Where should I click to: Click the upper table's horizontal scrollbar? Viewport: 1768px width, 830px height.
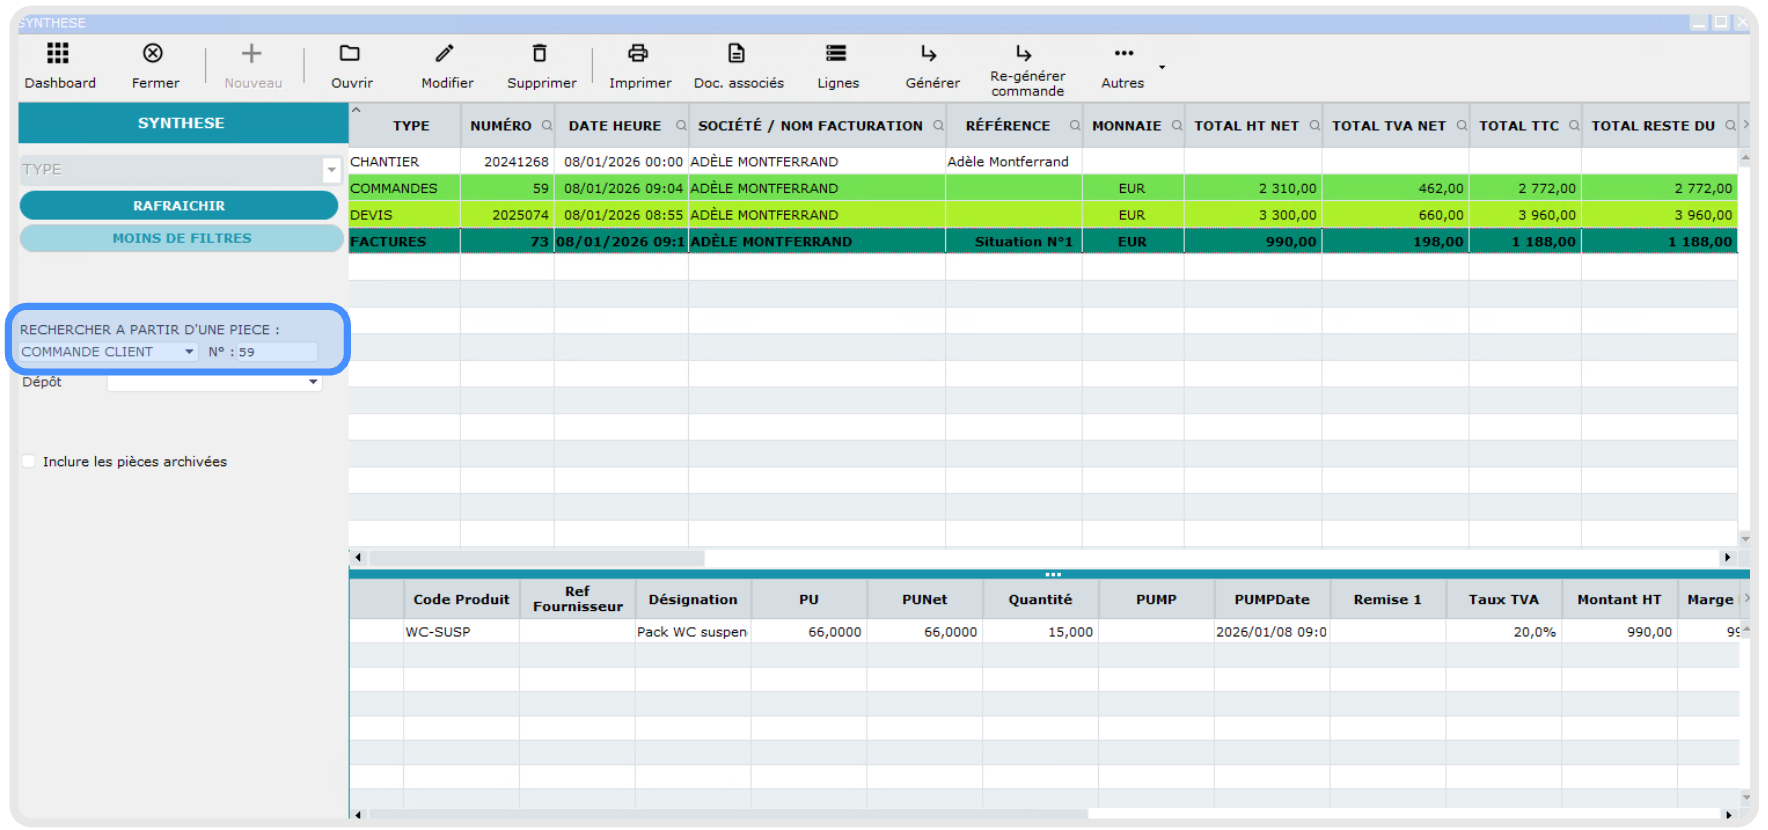pyautogui.click(x=536, y=558)
